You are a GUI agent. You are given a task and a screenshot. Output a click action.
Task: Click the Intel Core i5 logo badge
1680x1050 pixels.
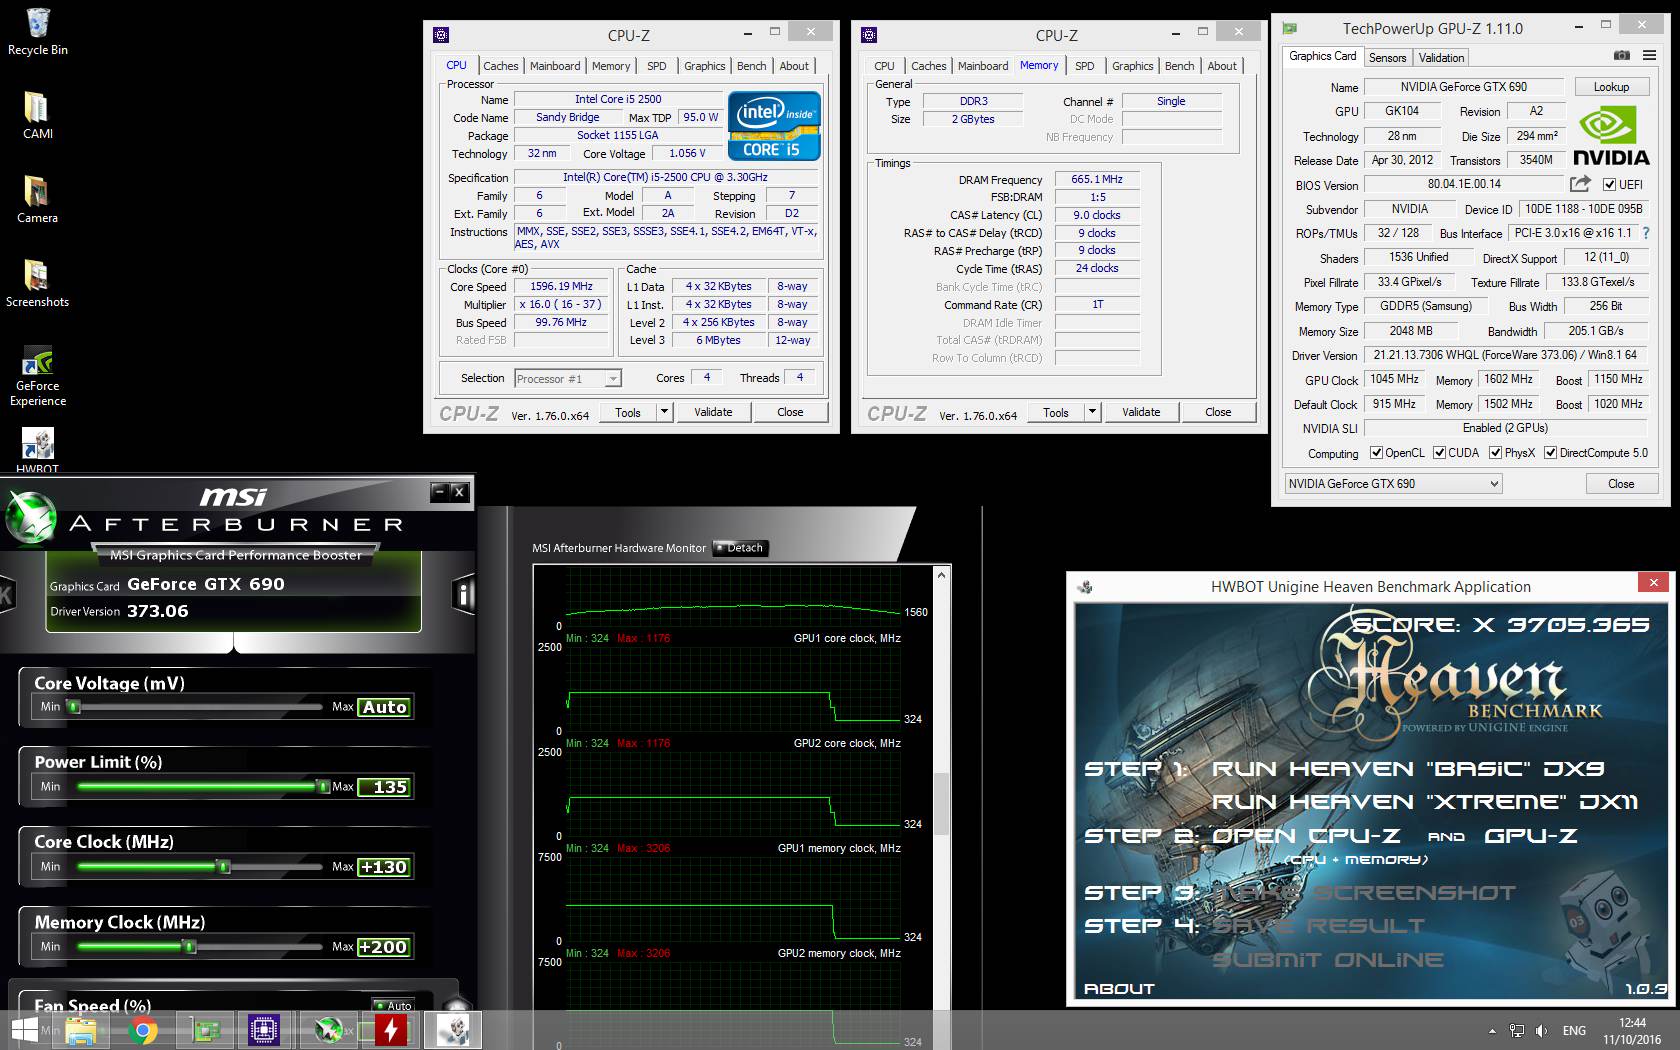(774, 125)
